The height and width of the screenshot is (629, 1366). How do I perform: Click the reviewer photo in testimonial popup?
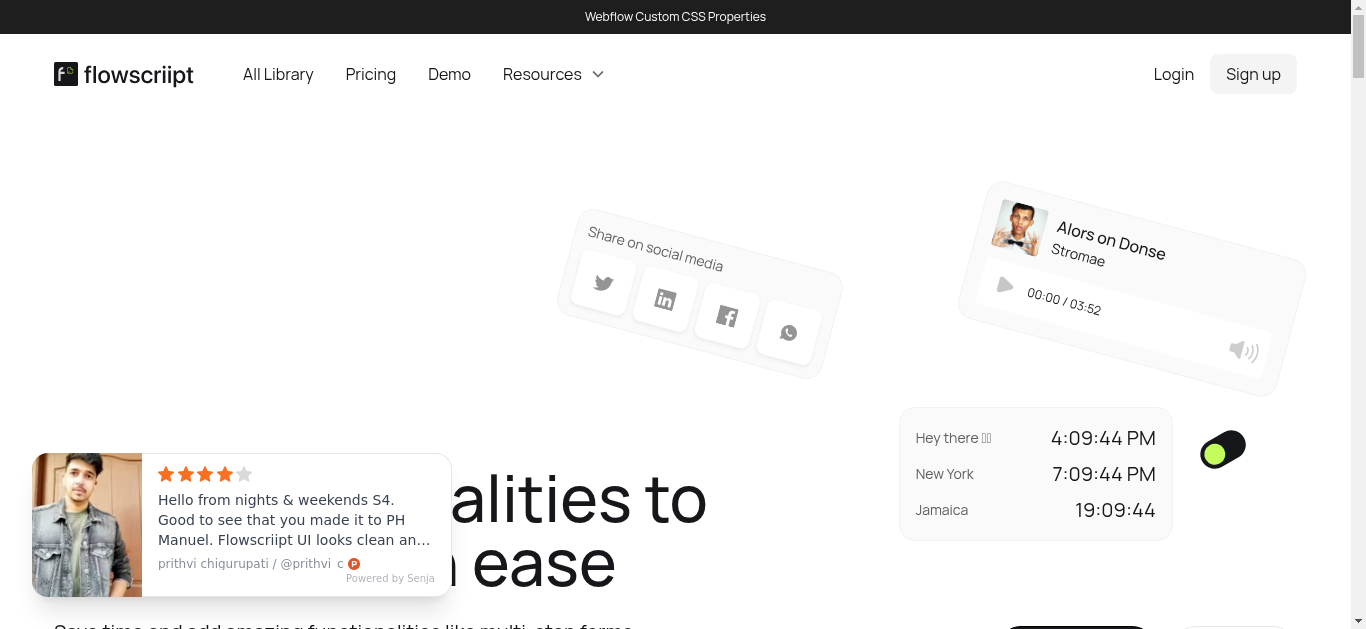point(87,525)
